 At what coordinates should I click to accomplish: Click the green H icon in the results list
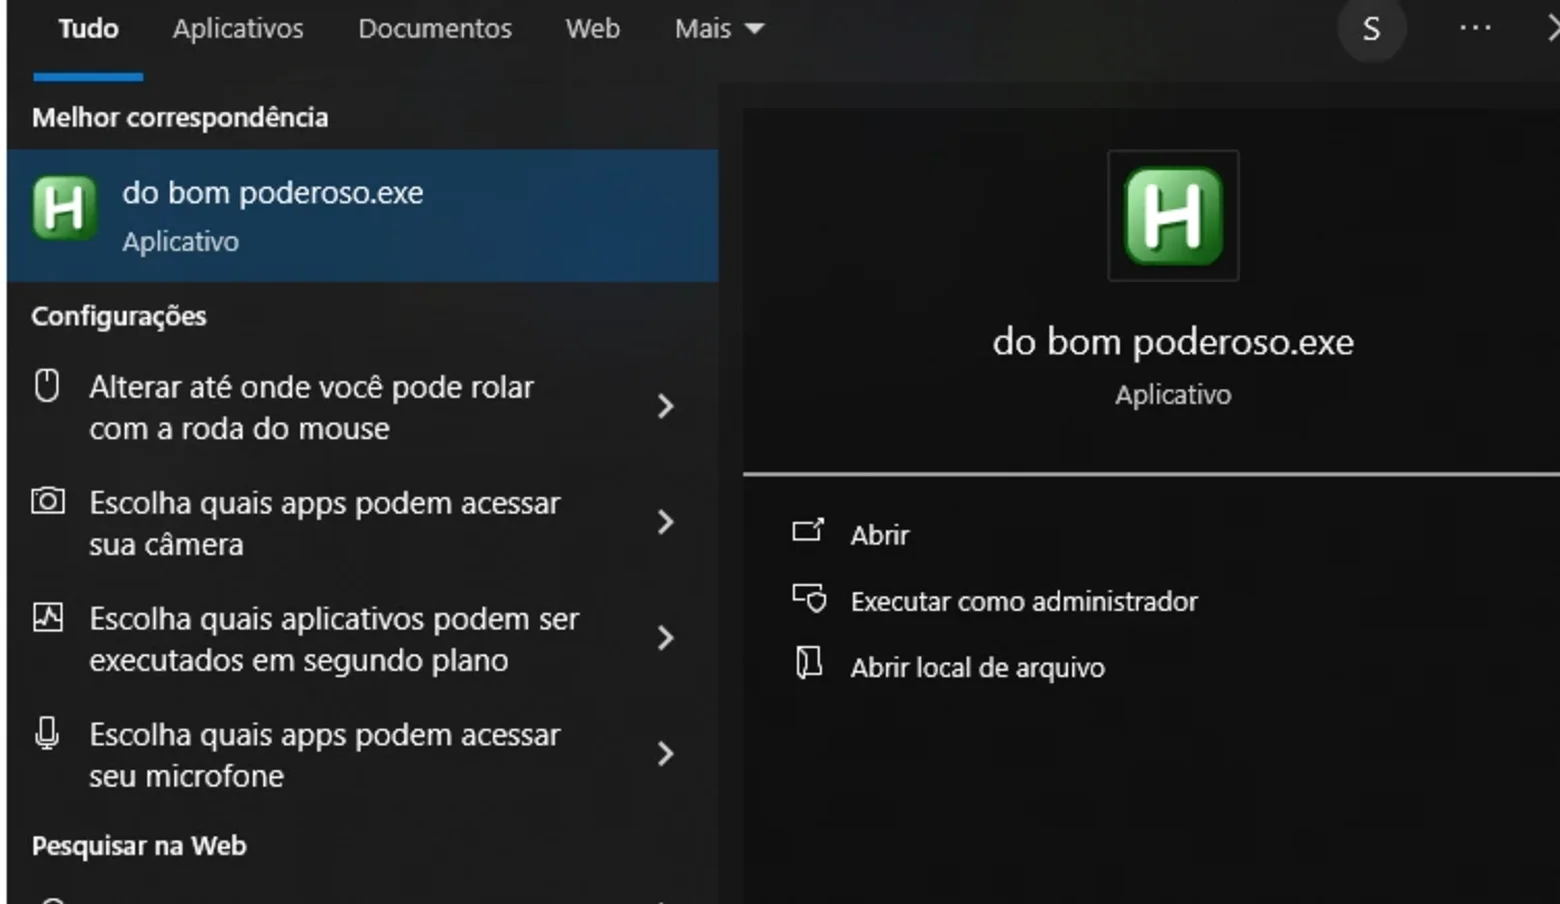64,208
